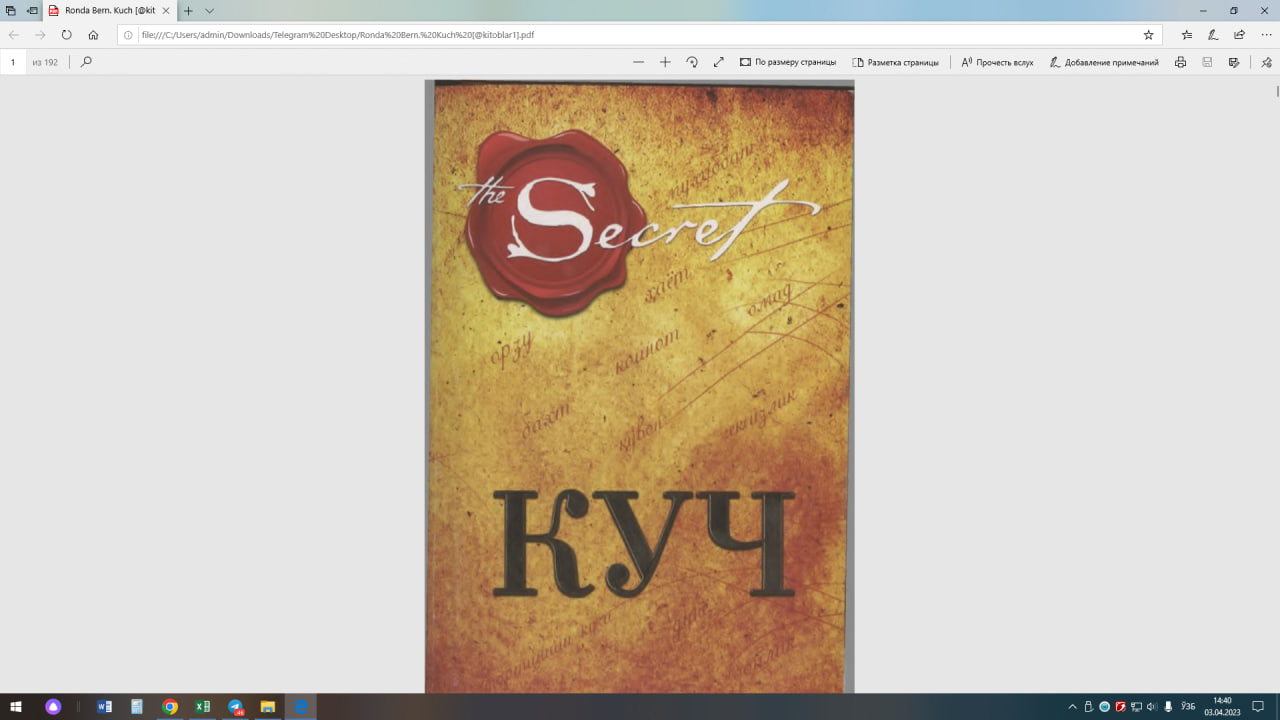Zoom out of the PDF
Screen dimensions: 1280x720
tap(638, 62)
